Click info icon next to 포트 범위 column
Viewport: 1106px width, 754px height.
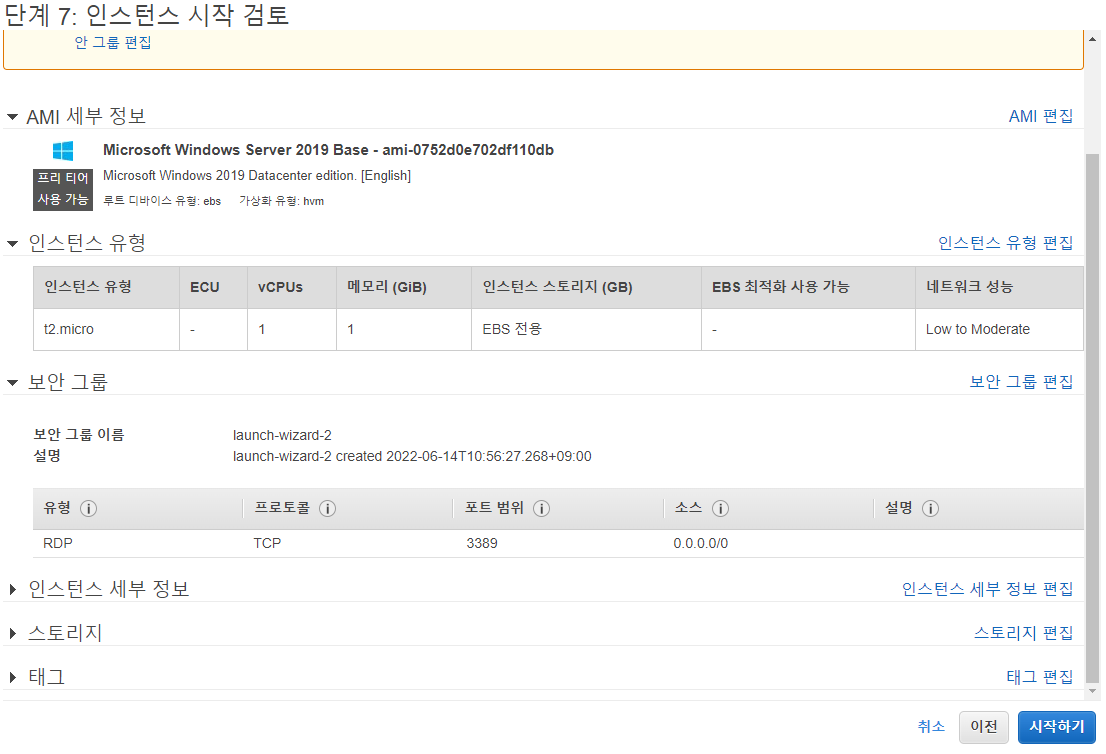click(x=541, y=509)
